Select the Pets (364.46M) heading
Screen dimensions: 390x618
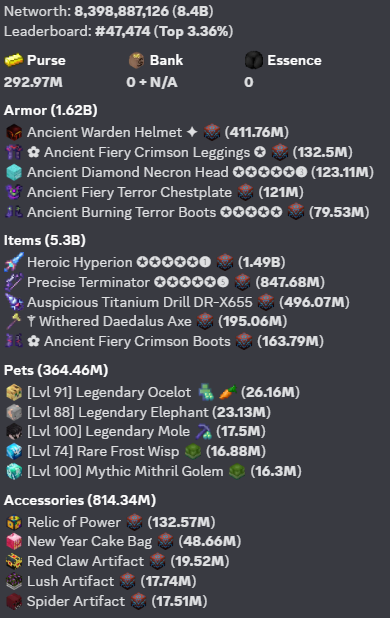point(56,370)
